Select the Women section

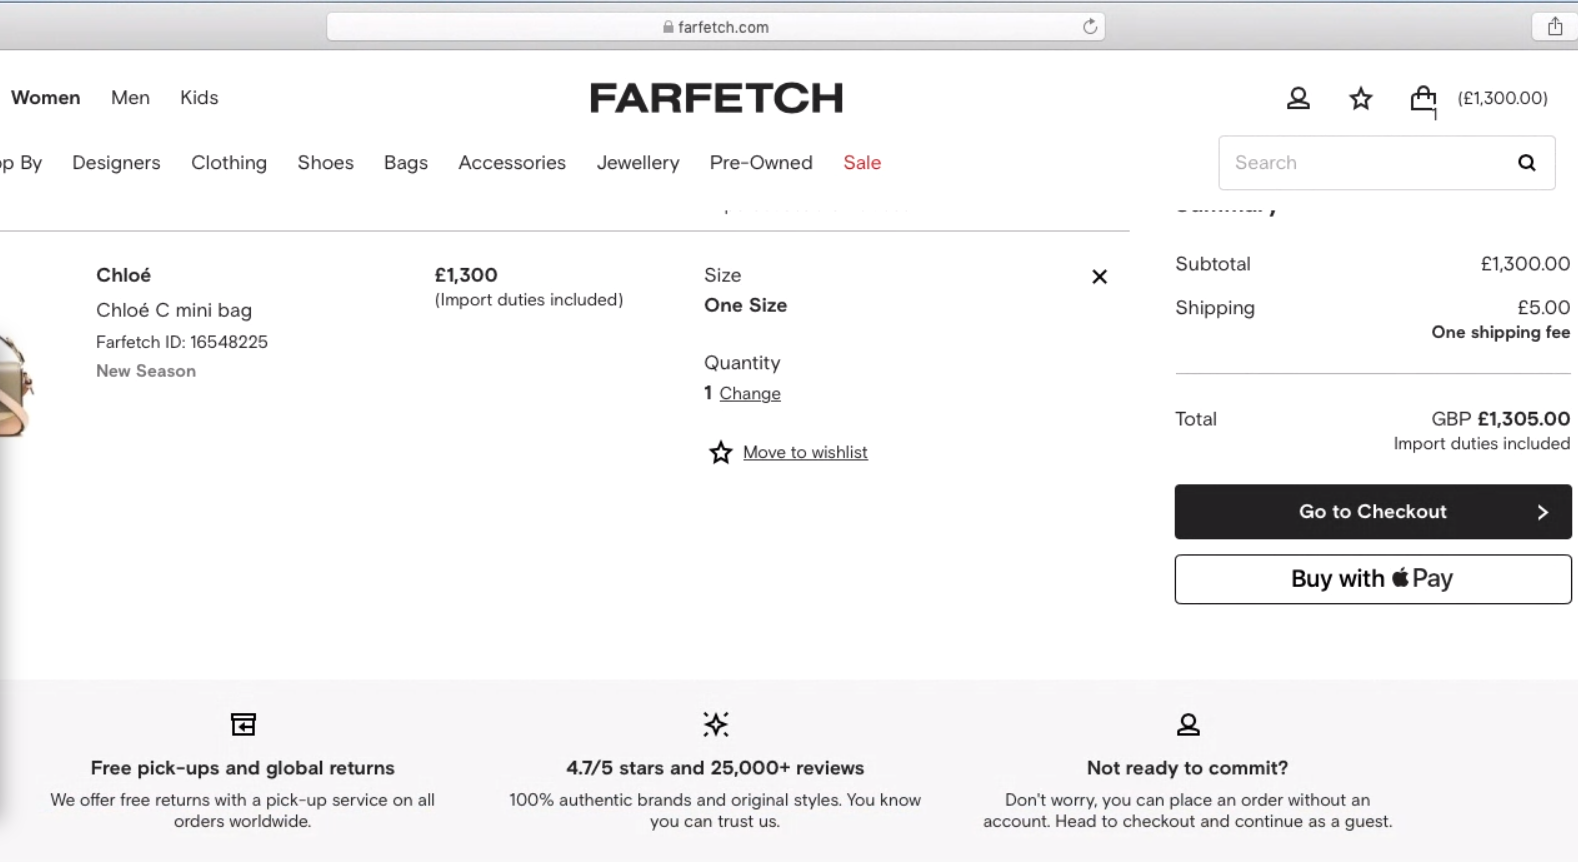46,98
